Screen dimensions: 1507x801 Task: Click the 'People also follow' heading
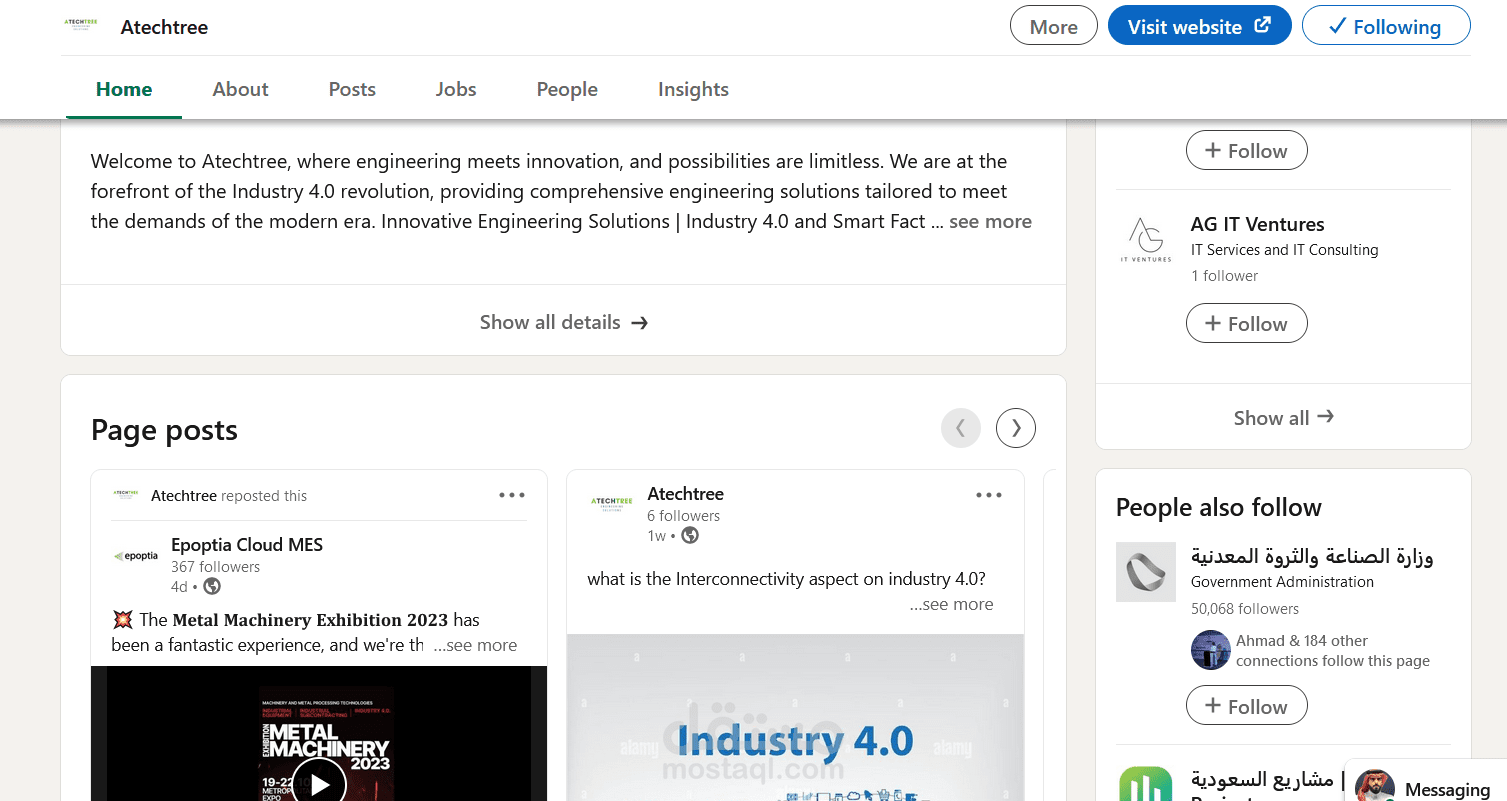click(x=1219, y=508)
